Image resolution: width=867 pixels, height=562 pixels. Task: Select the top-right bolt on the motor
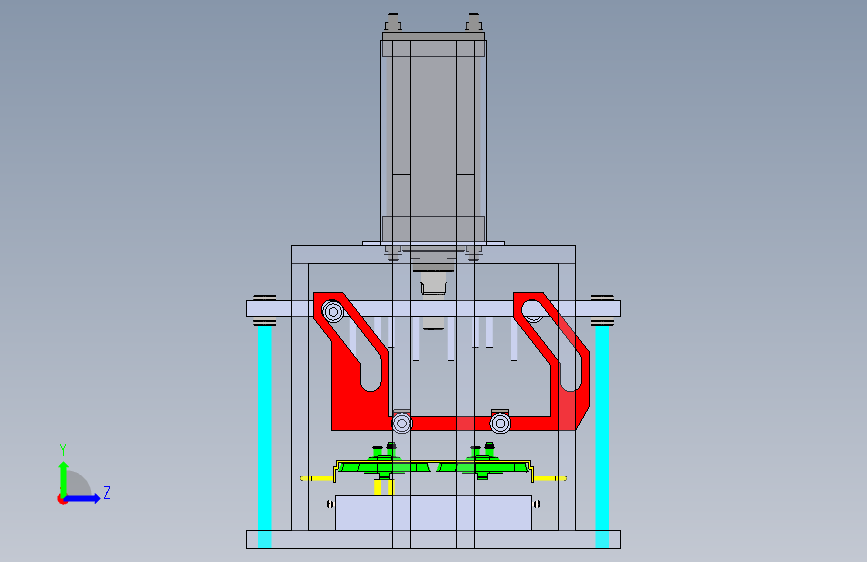pos(473,22)
